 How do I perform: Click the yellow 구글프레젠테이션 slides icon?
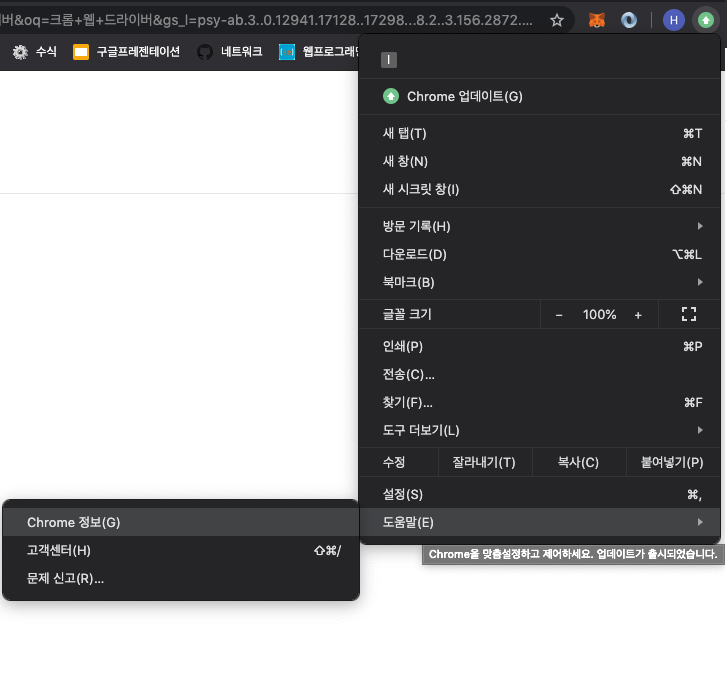point(81,52)
